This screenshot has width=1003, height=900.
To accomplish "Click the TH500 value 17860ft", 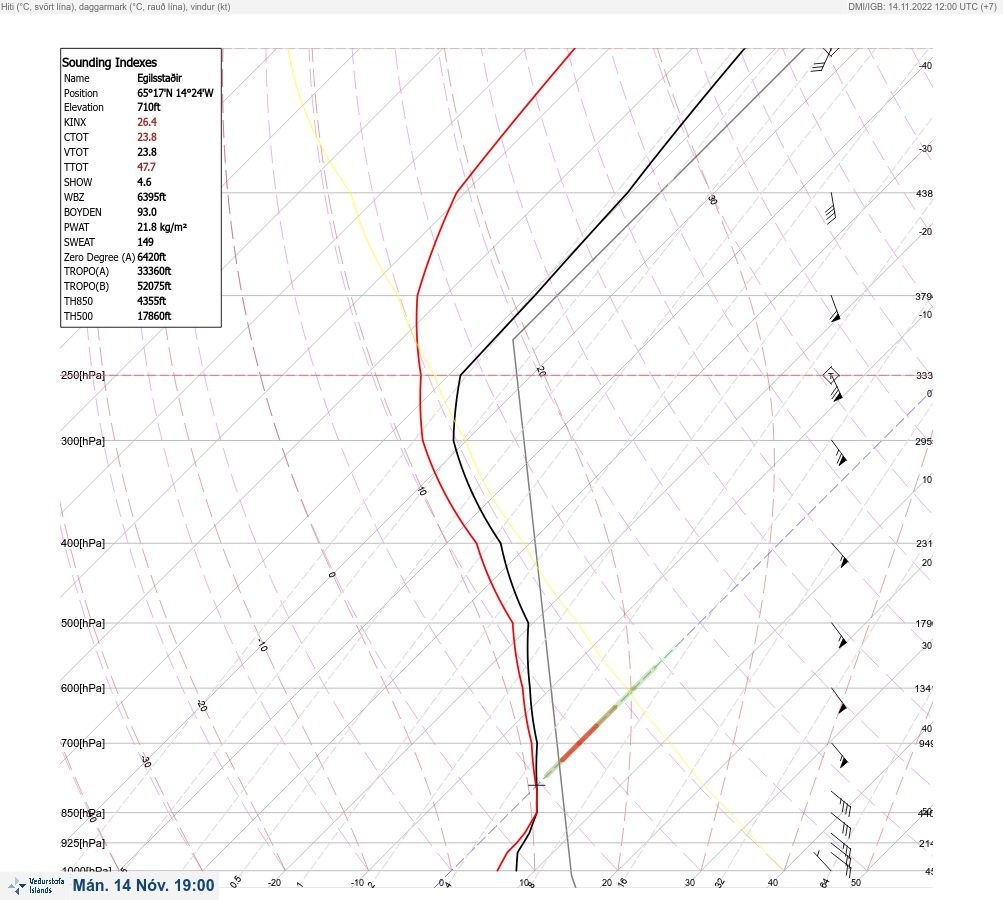I will point(154,316).
